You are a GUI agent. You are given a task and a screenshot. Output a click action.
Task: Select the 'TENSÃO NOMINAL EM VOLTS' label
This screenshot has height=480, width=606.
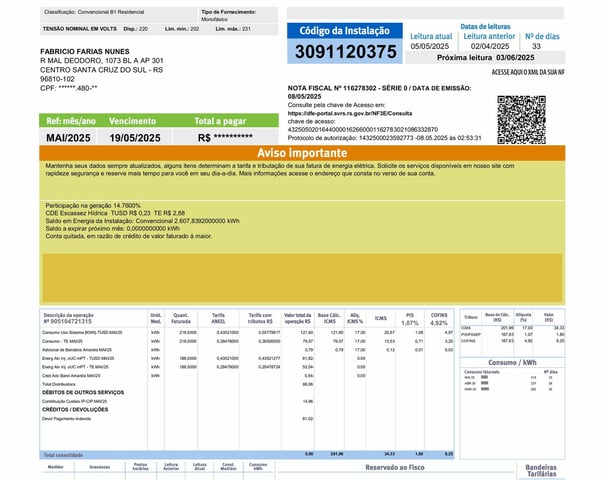coord(80,29)
